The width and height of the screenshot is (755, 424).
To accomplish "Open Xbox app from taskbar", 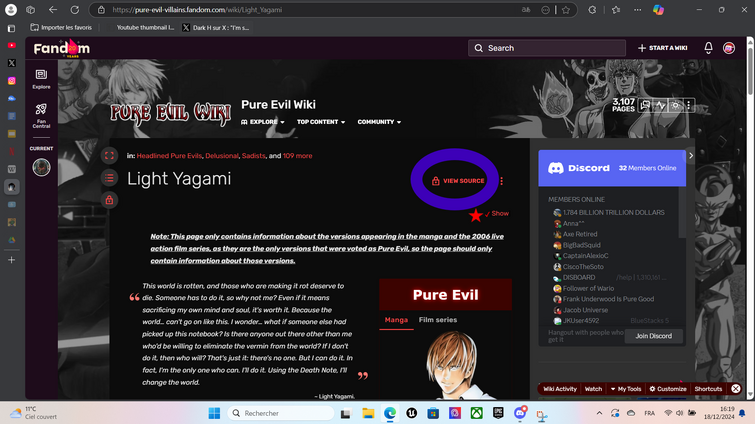I will pyautogui.click(x=477, y=413).
